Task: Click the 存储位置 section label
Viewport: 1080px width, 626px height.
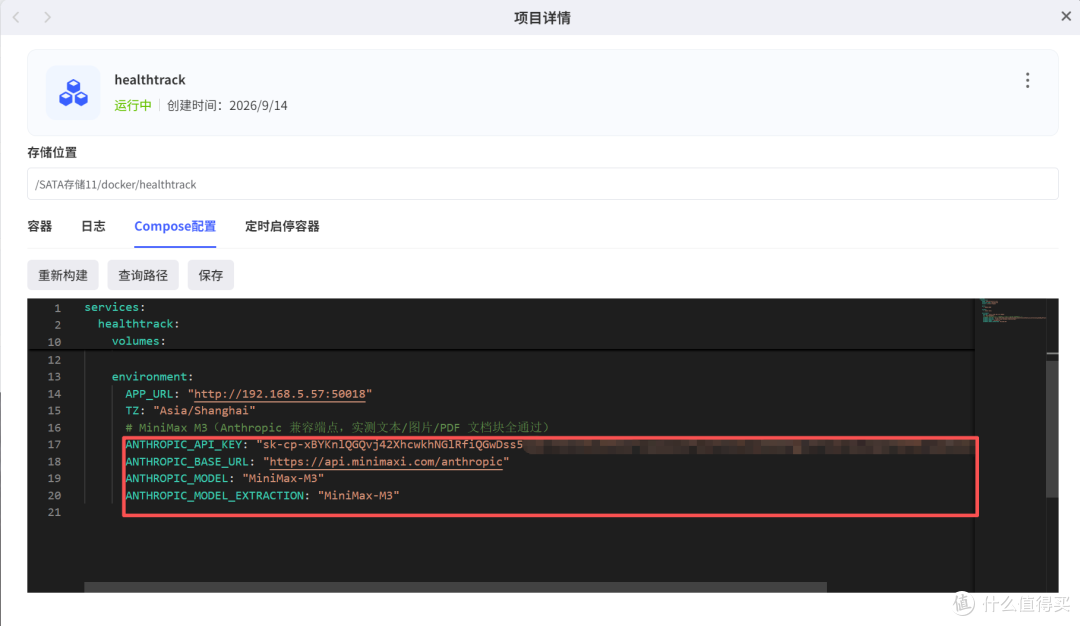Action: (52, 152)
